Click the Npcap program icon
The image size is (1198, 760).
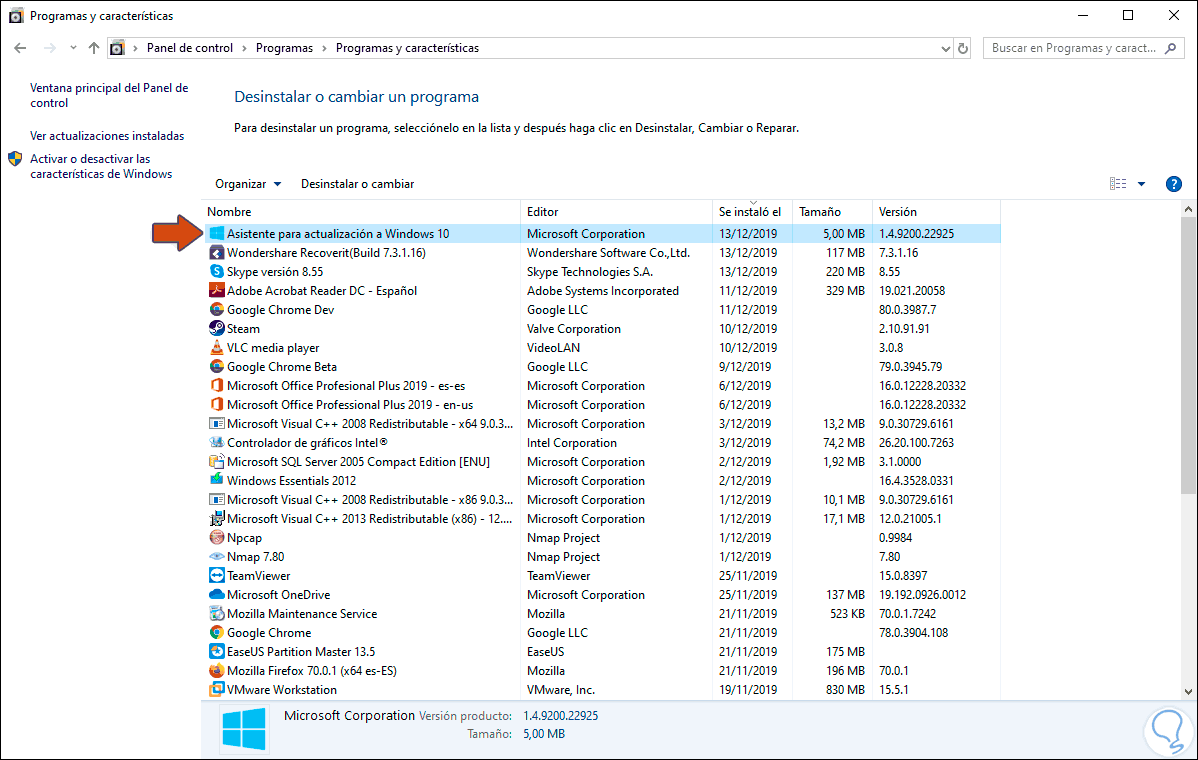[x=216, y=538]
